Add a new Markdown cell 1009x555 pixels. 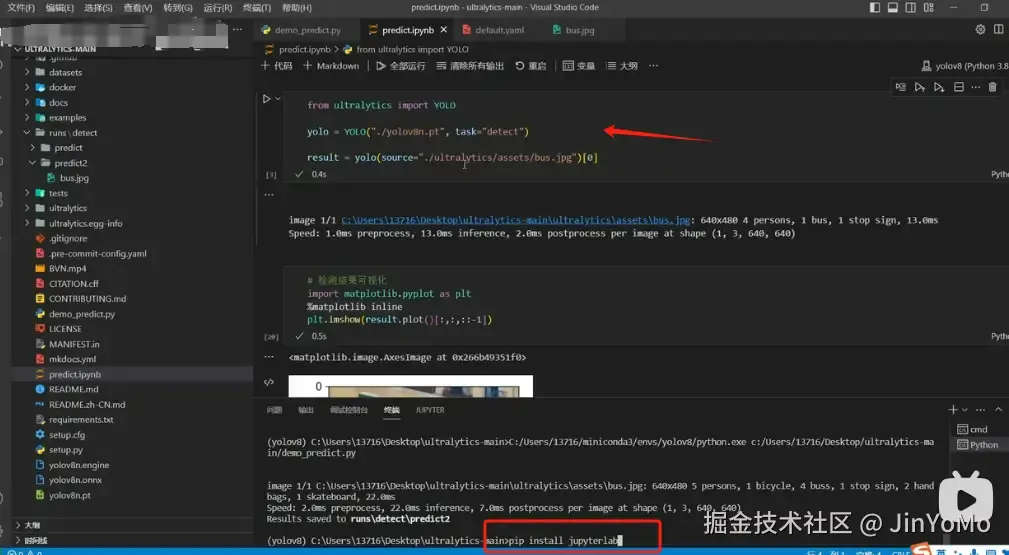tap(331, 66)
